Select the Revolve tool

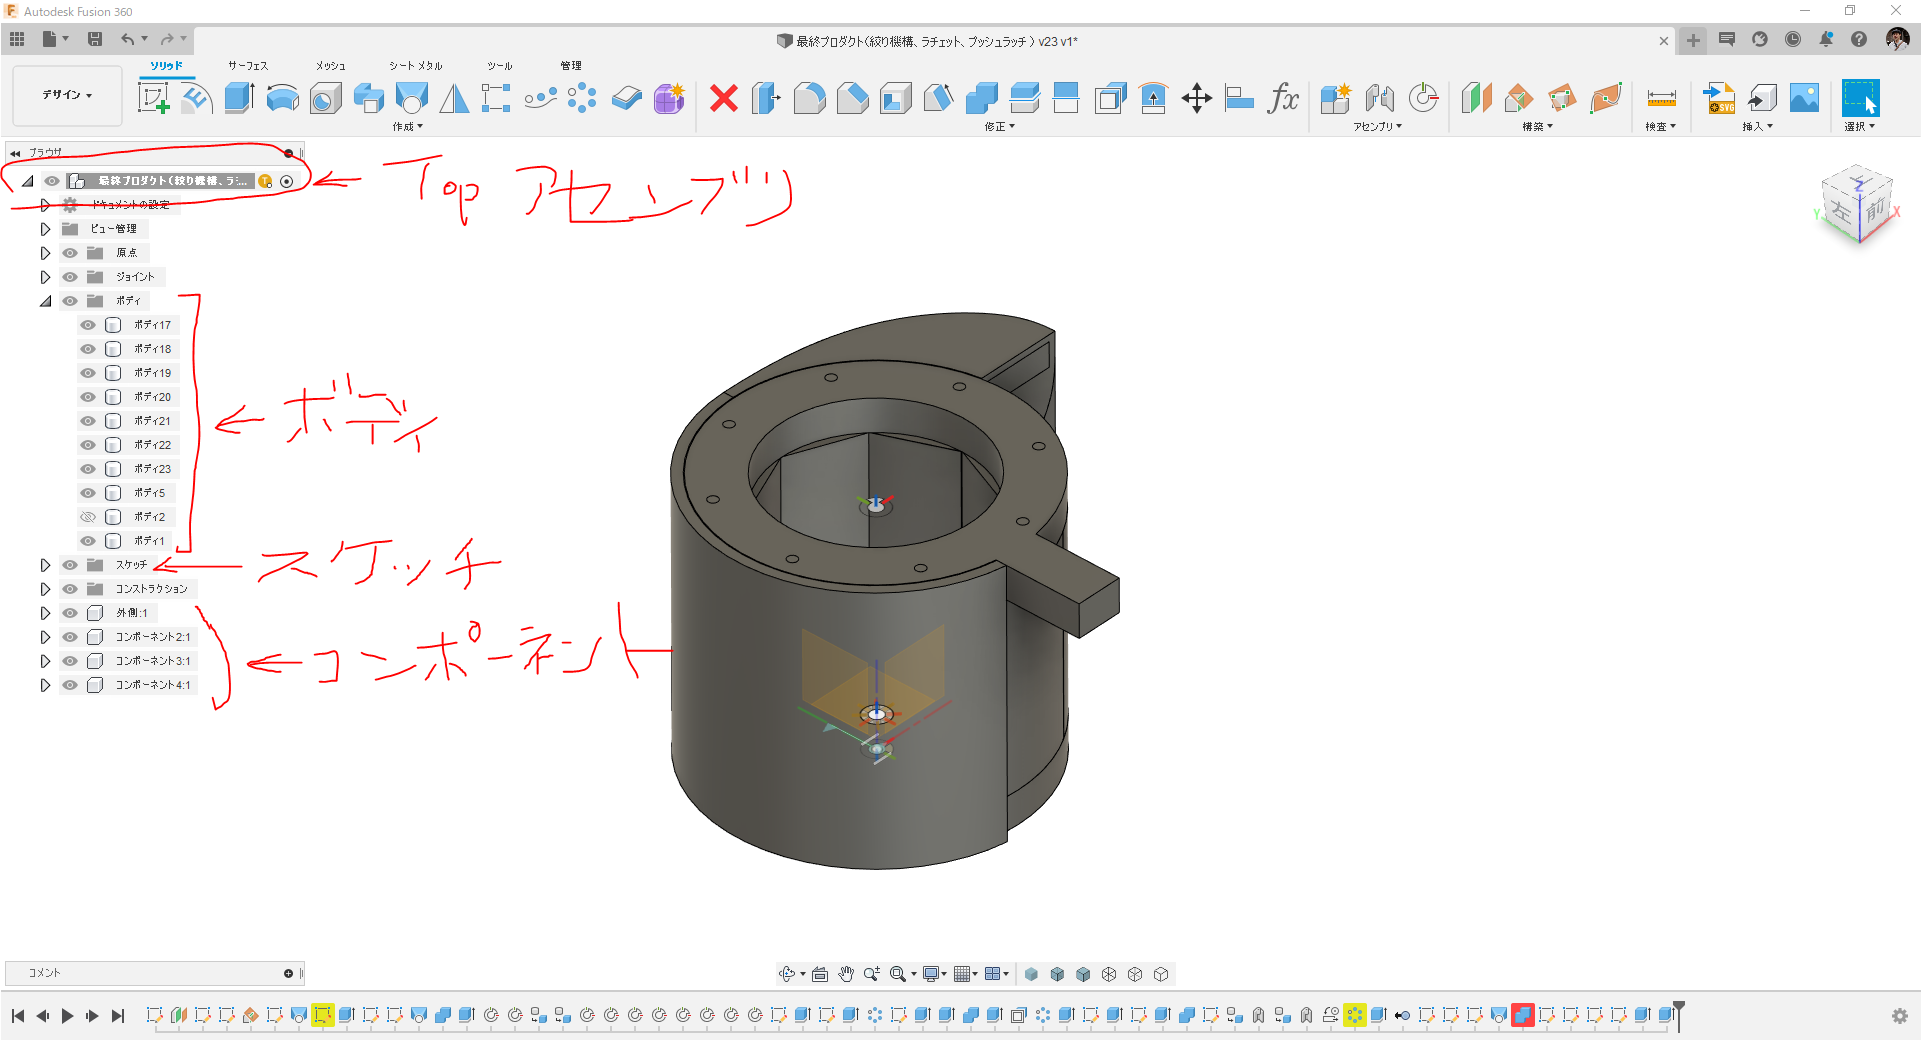click(283, 98)
